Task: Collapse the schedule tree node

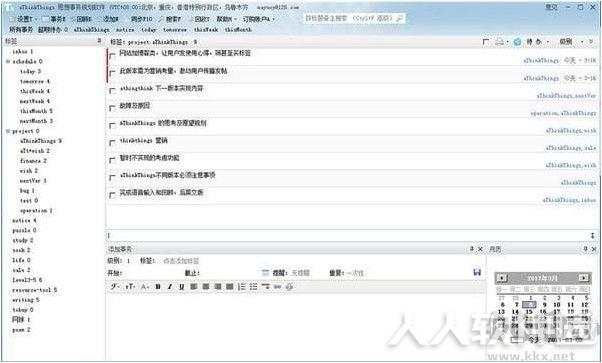Action: 8,61
